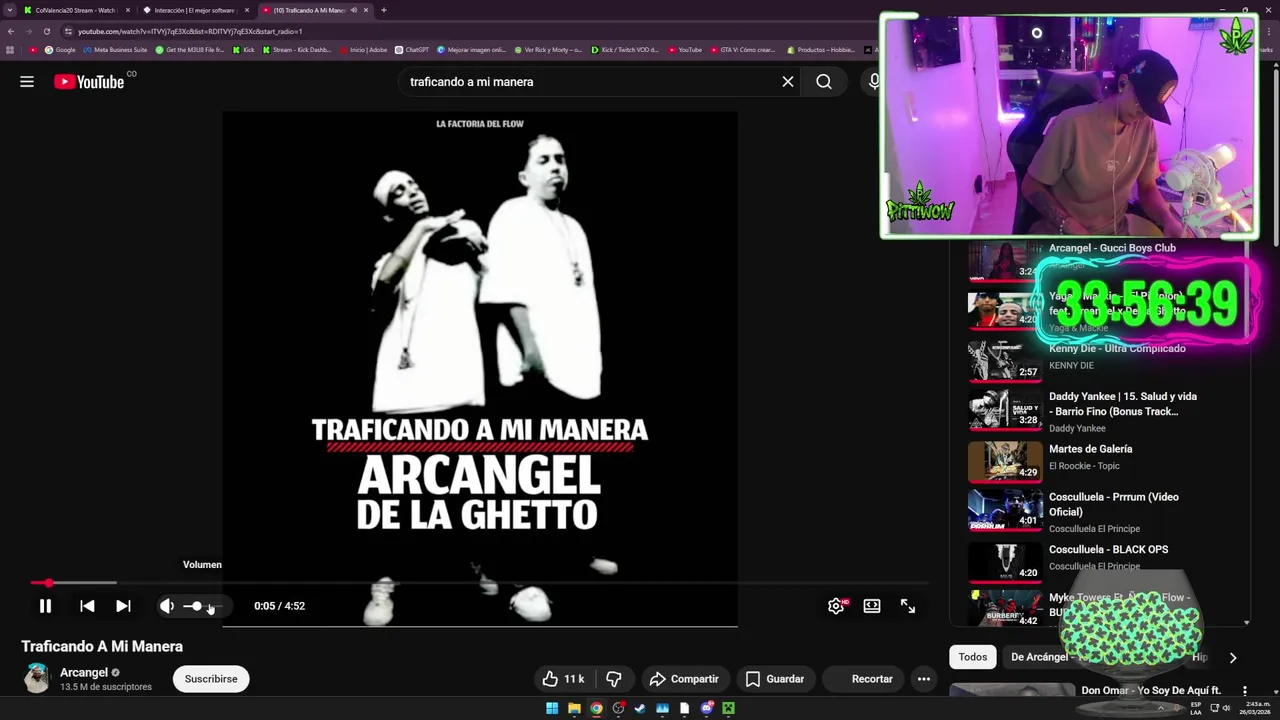Mute the player volume speaker icon
The height and width of the screenshot is (720, 1280).
click(x=167, y=606)
